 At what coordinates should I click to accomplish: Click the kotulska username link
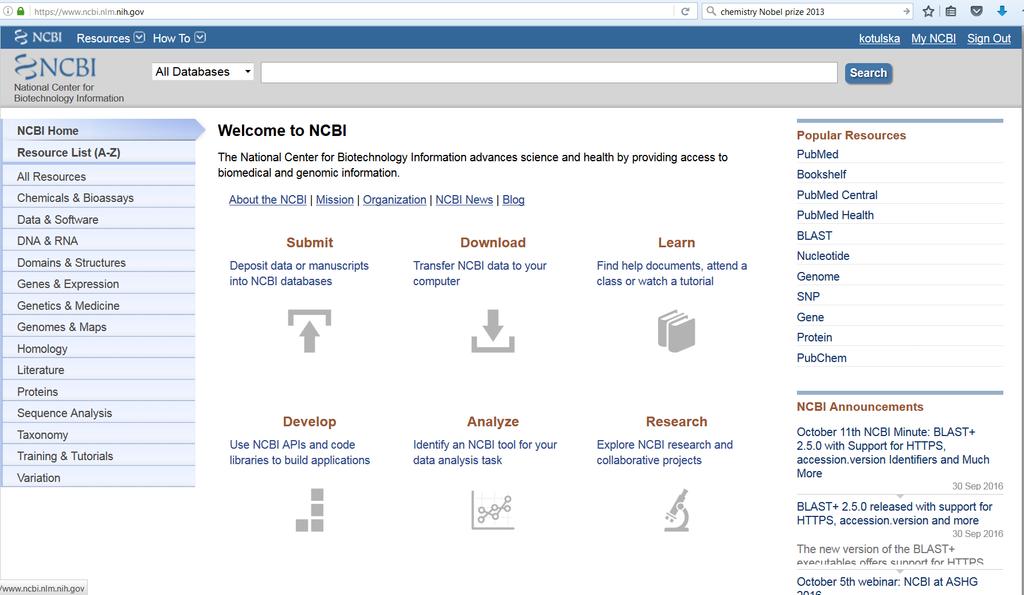[x=879, y=39]
